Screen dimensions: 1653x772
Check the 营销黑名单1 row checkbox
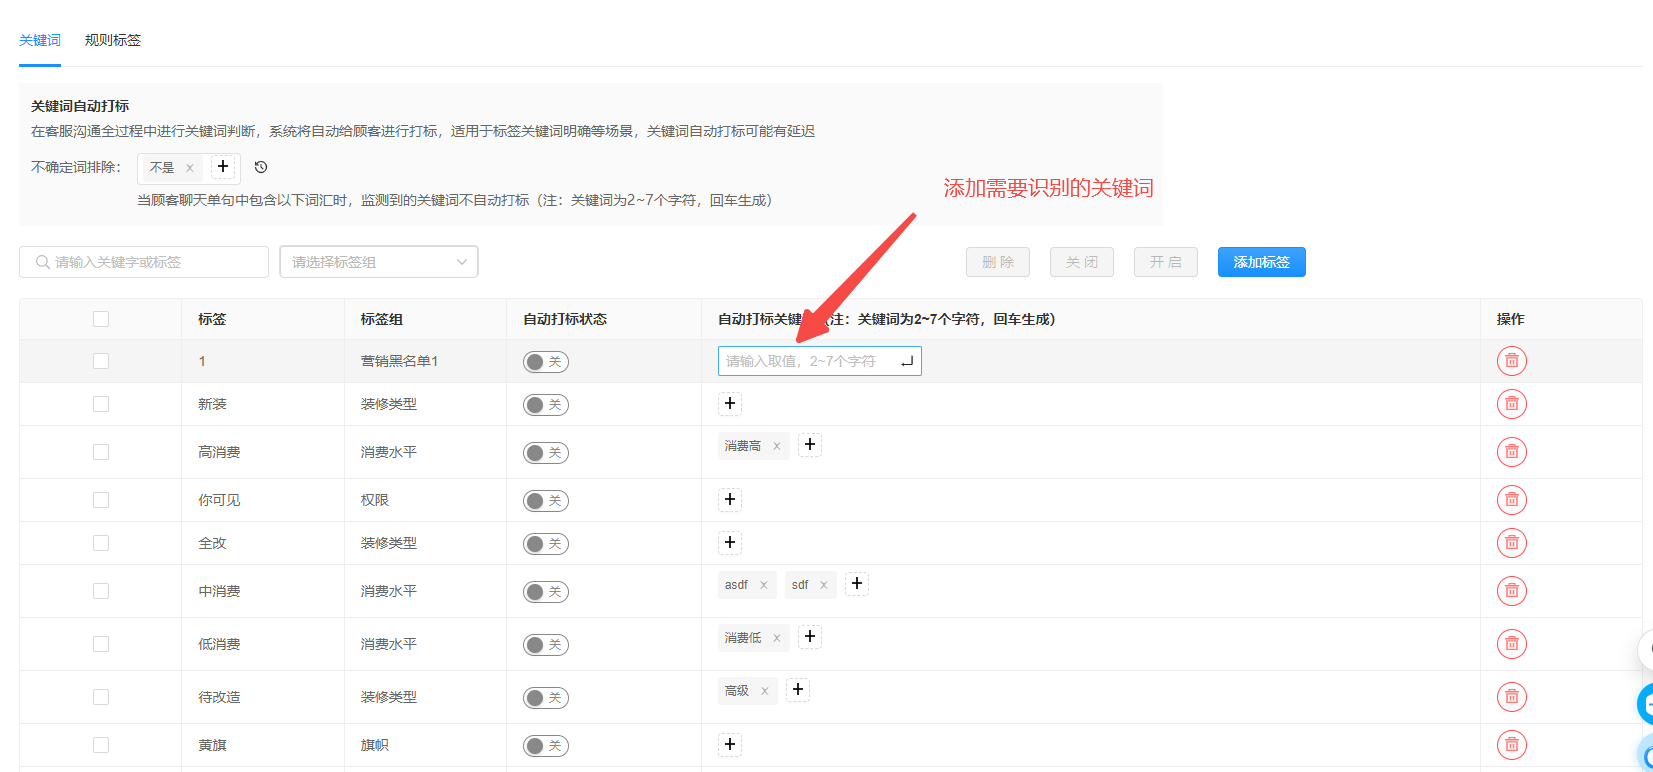(x=101, y=361)
